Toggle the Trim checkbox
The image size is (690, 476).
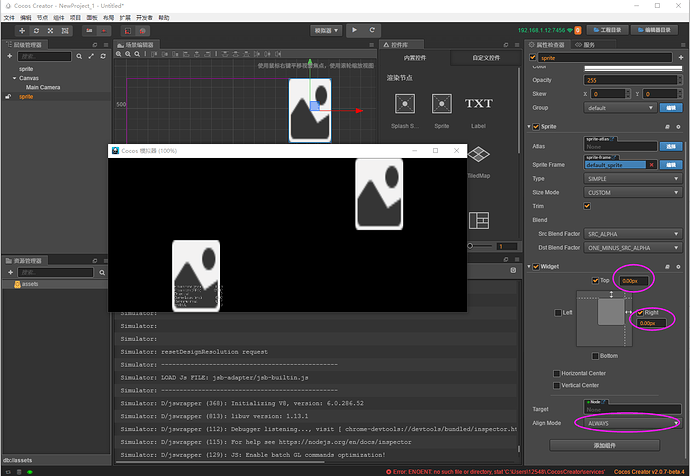coord(587,206)
